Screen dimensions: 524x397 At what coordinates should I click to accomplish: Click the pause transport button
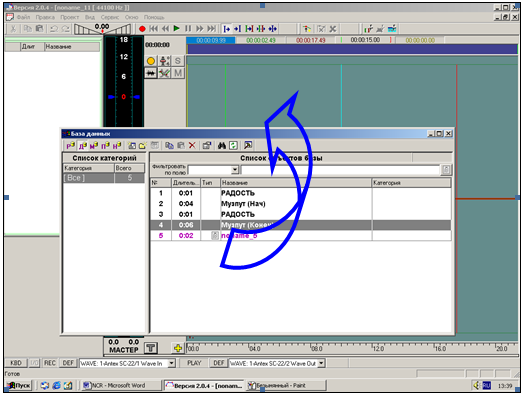188,29
